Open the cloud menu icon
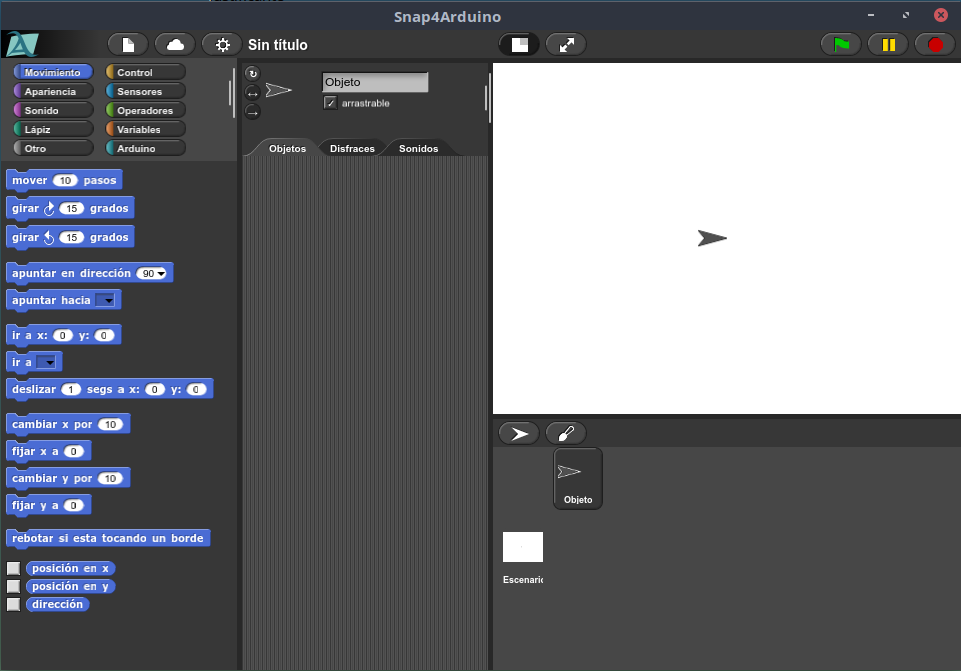Viewport: 961px width, 671px height. [175, 45]
